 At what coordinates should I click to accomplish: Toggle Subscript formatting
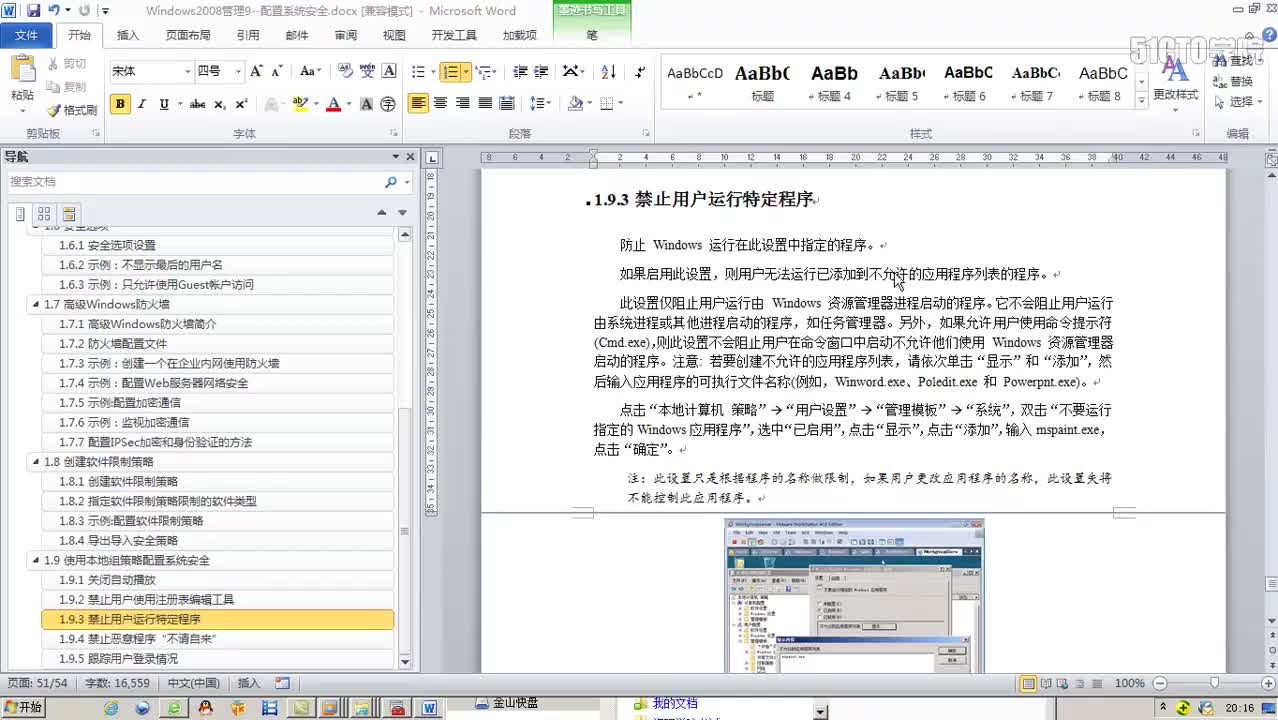point(220,104)
